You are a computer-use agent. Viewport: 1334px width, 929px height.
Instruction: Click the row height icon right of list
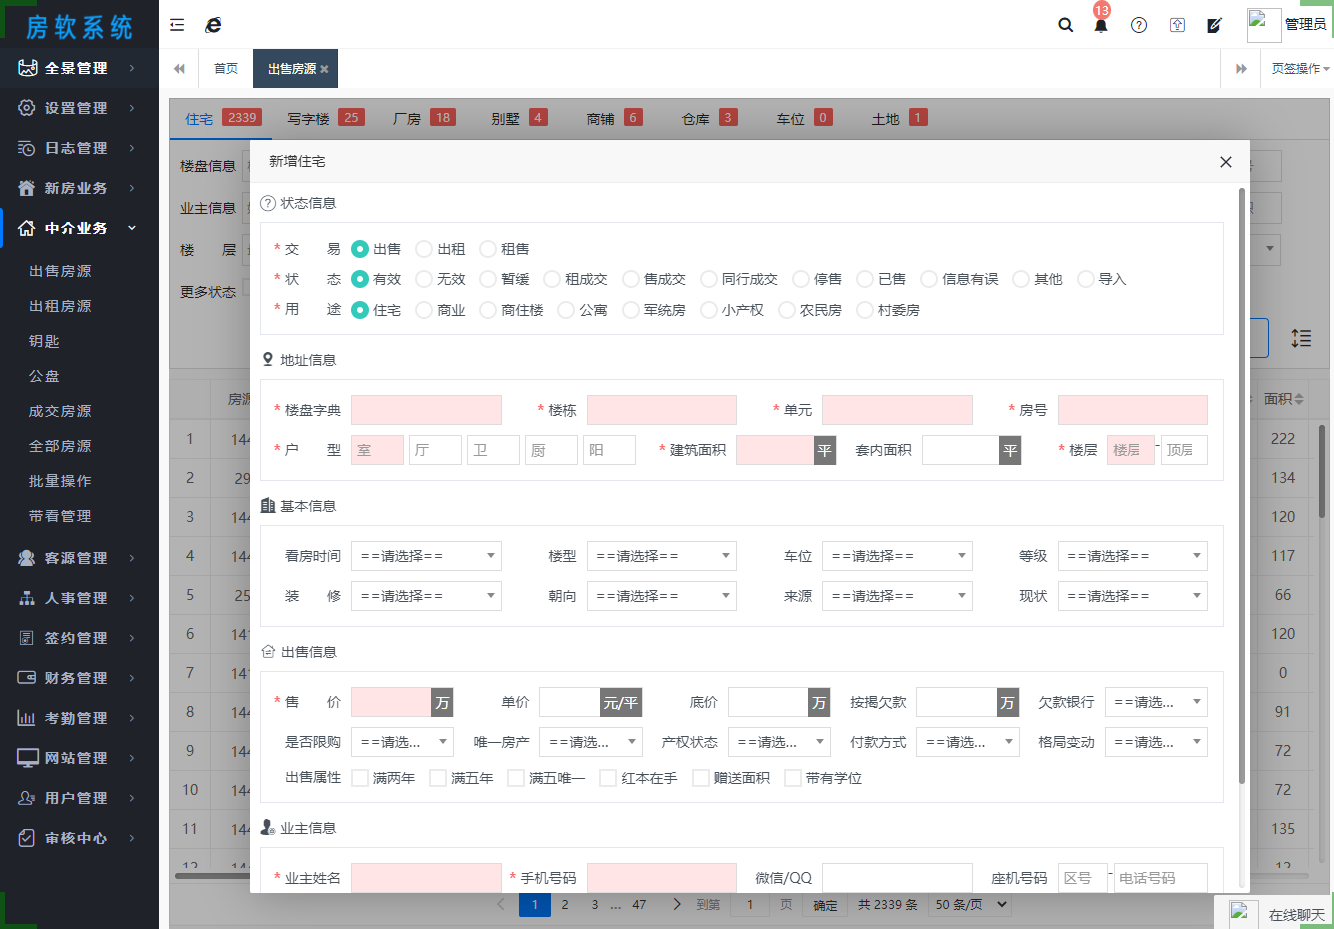(1301, 338)
